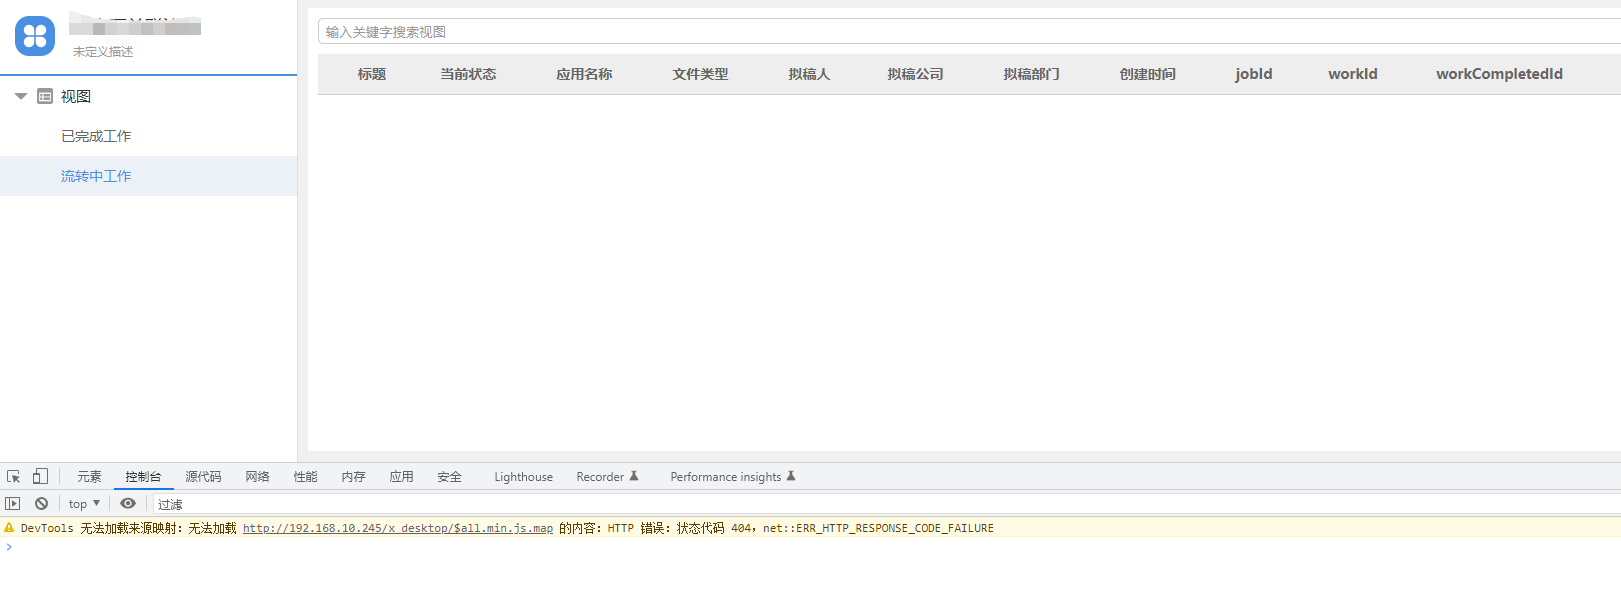Switch to the 元素 DevTools tab
This screenshot has height=598, width=1621.
point(89,477)
